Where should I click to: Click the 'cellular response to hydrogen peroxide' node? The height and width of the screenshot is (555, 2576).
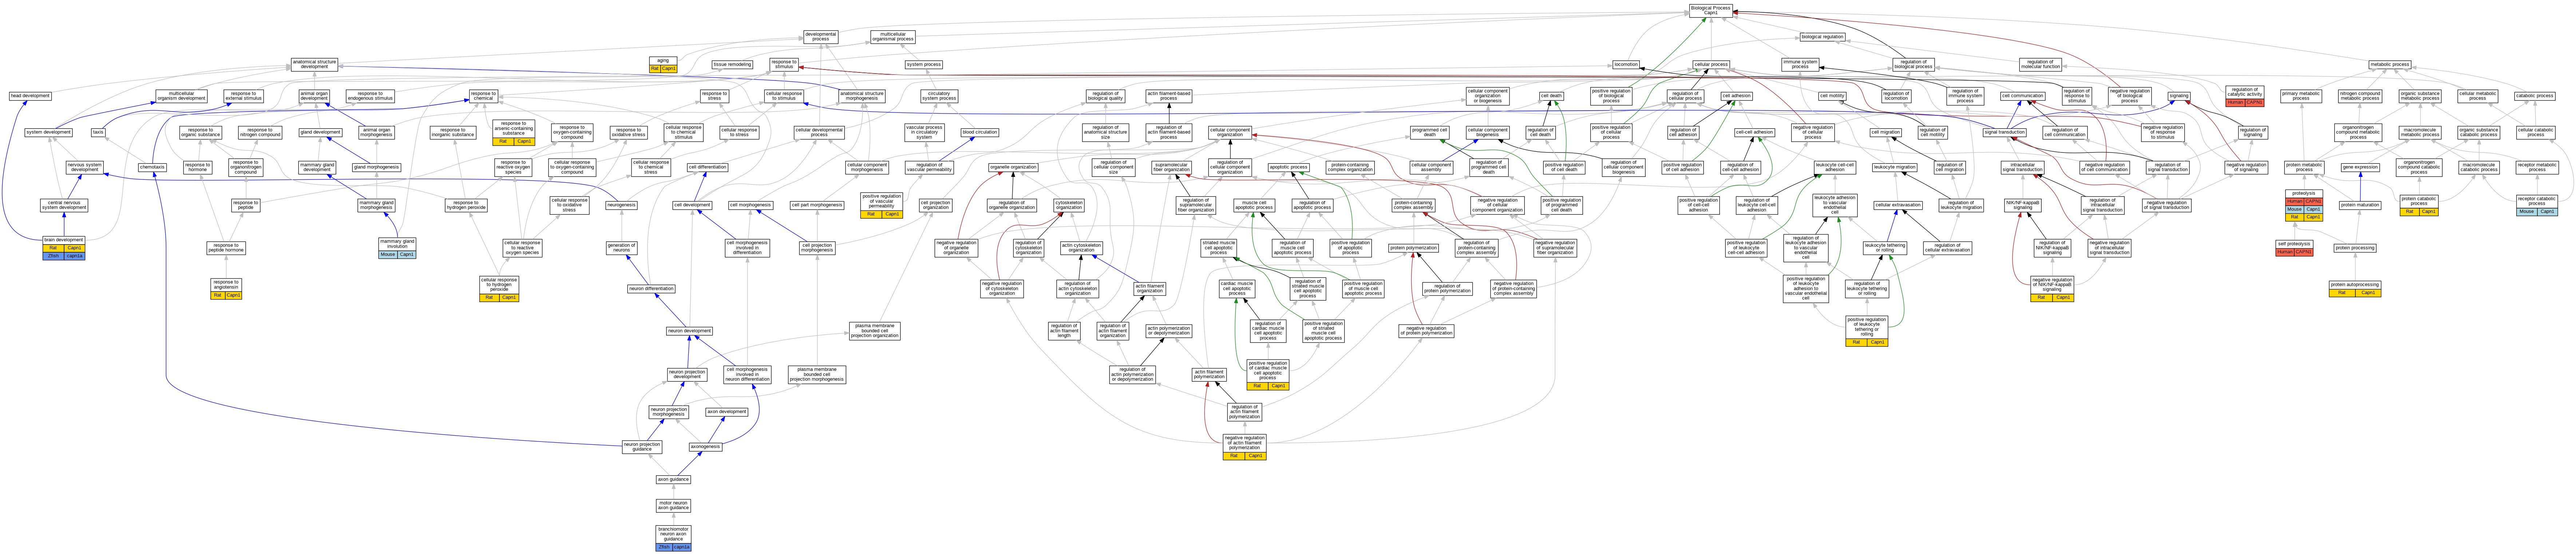coord(499,285)
